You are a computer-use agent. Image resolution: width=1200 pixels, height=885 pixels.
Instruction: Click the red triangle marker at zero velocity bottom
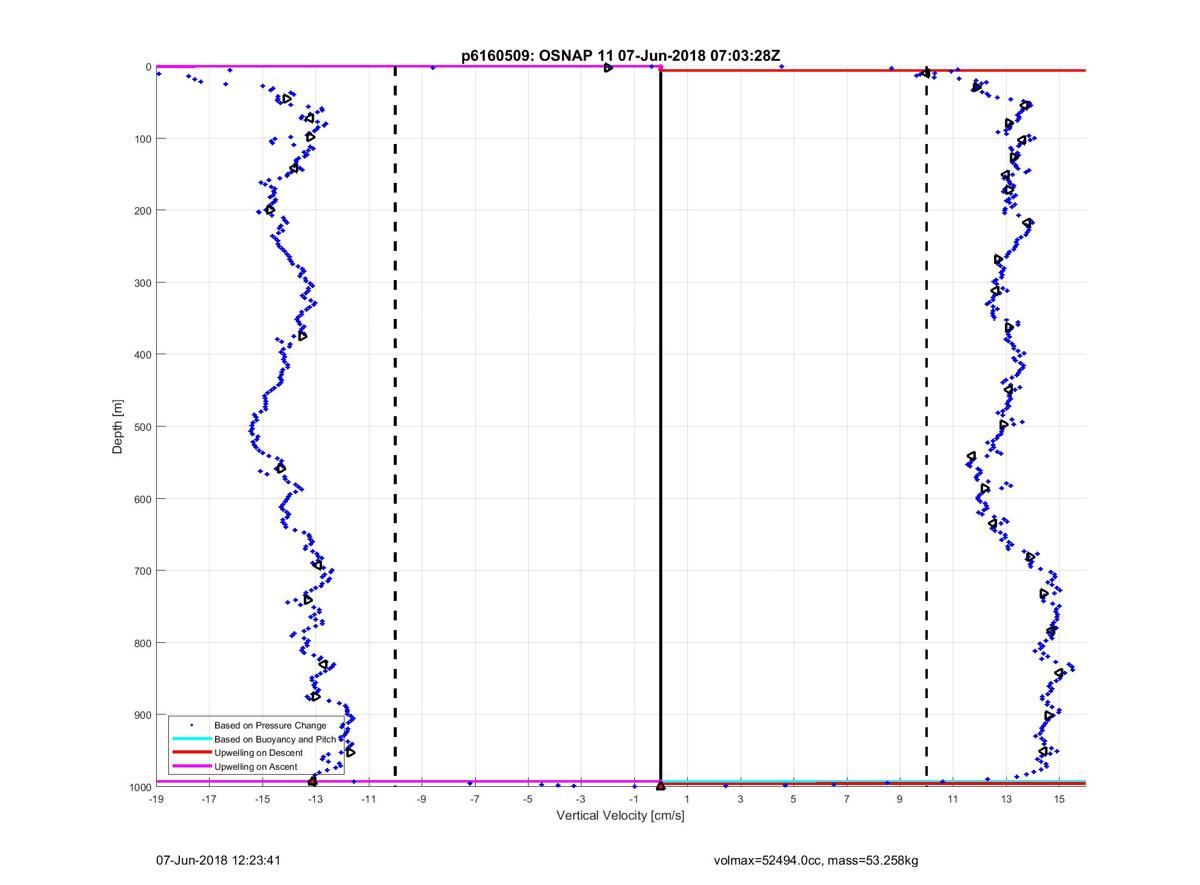[660, 786]
